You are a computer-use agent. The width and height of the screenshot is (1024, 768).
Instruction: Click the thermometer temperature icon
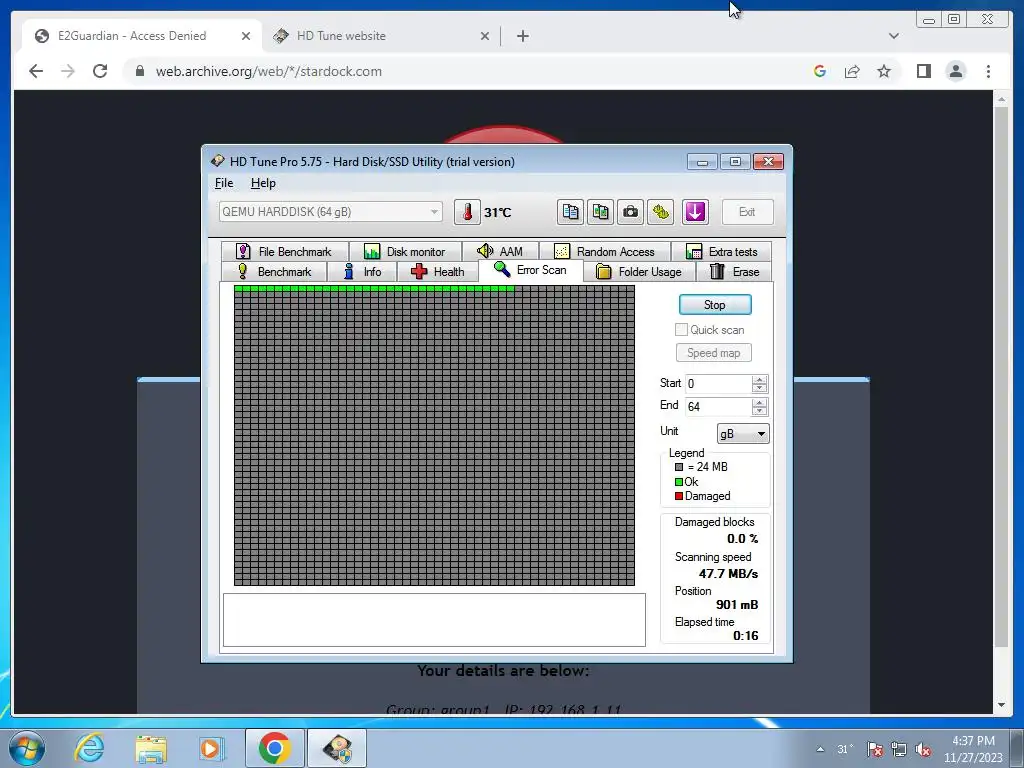coord(467,212)
